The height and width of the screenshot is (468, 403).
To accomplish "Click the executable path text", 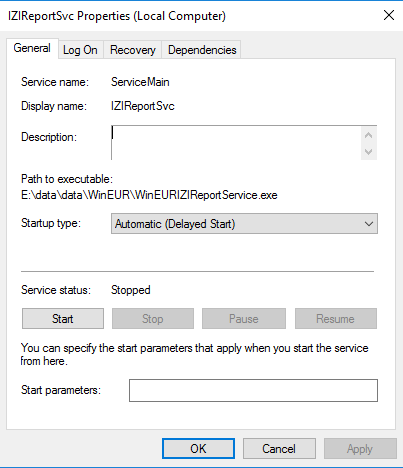I will click(149, 195).
